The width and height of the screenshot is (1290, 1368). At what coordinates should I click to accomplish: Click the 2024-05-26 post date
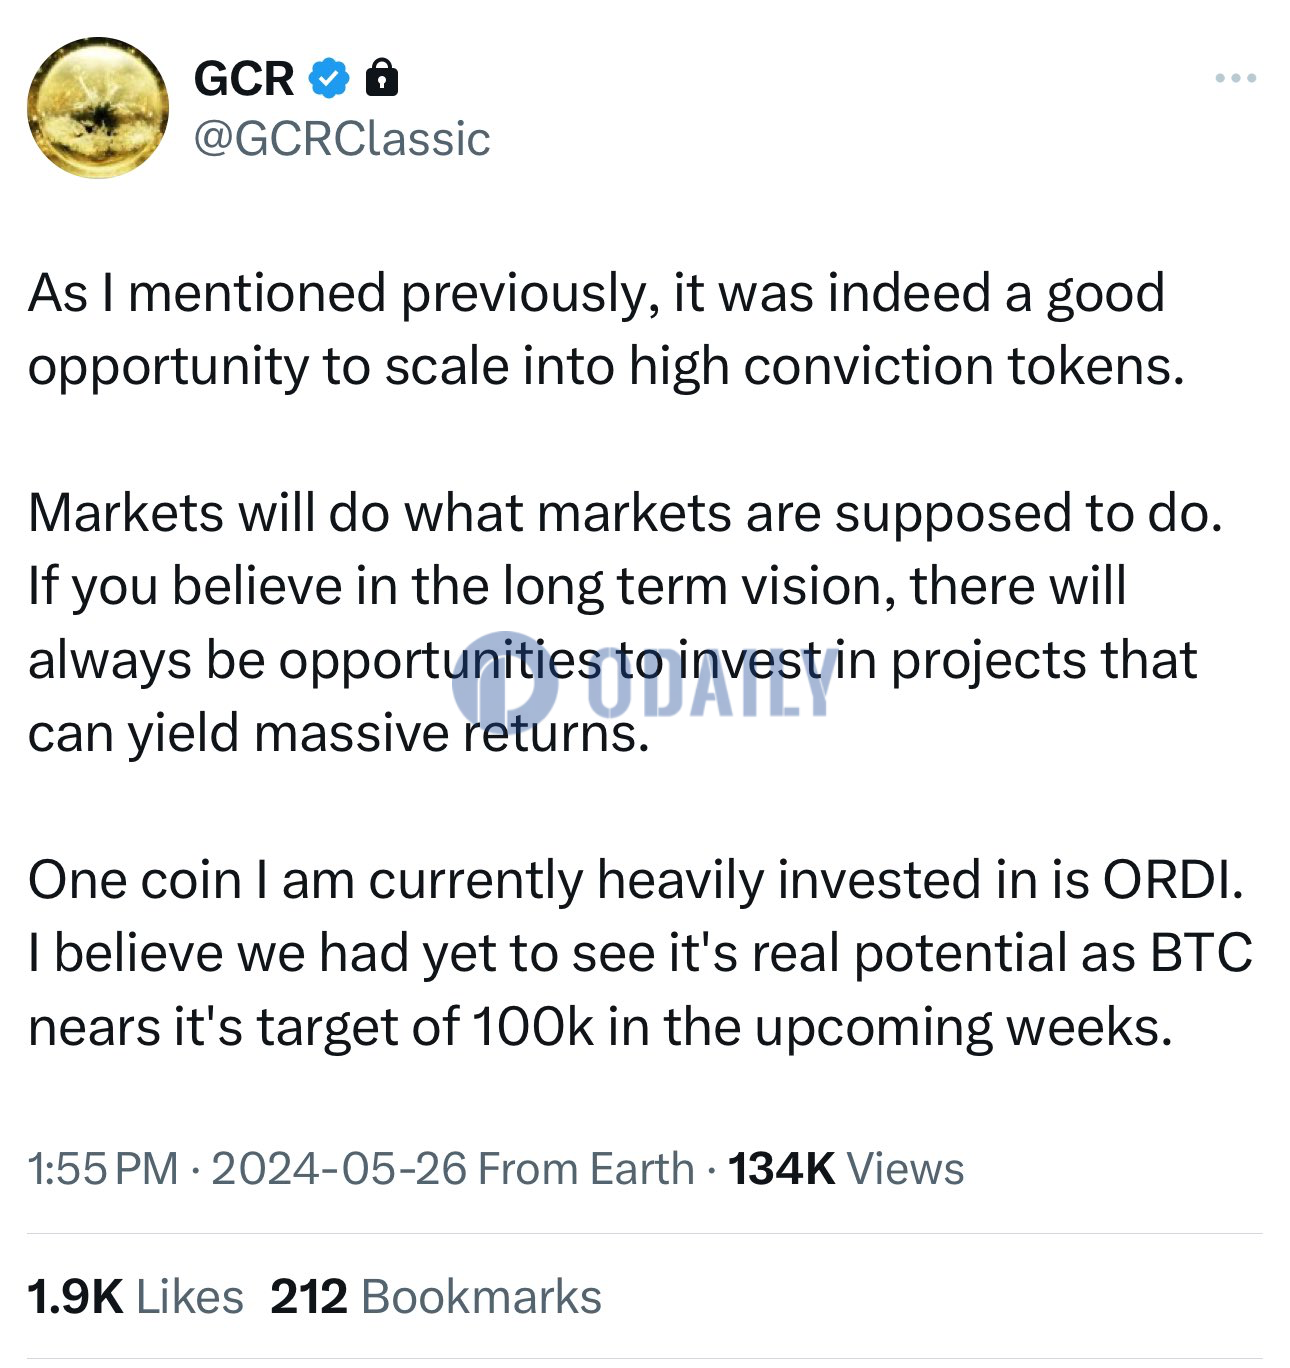[x=339, y=1168]
